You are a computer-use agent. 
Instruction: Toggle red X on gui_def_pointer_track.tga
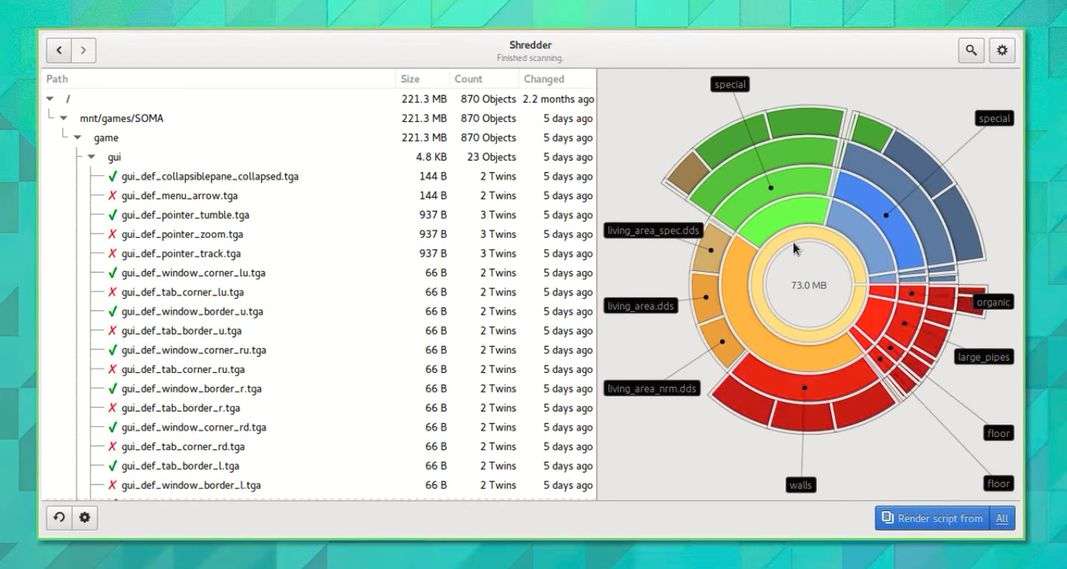(113, 253)
